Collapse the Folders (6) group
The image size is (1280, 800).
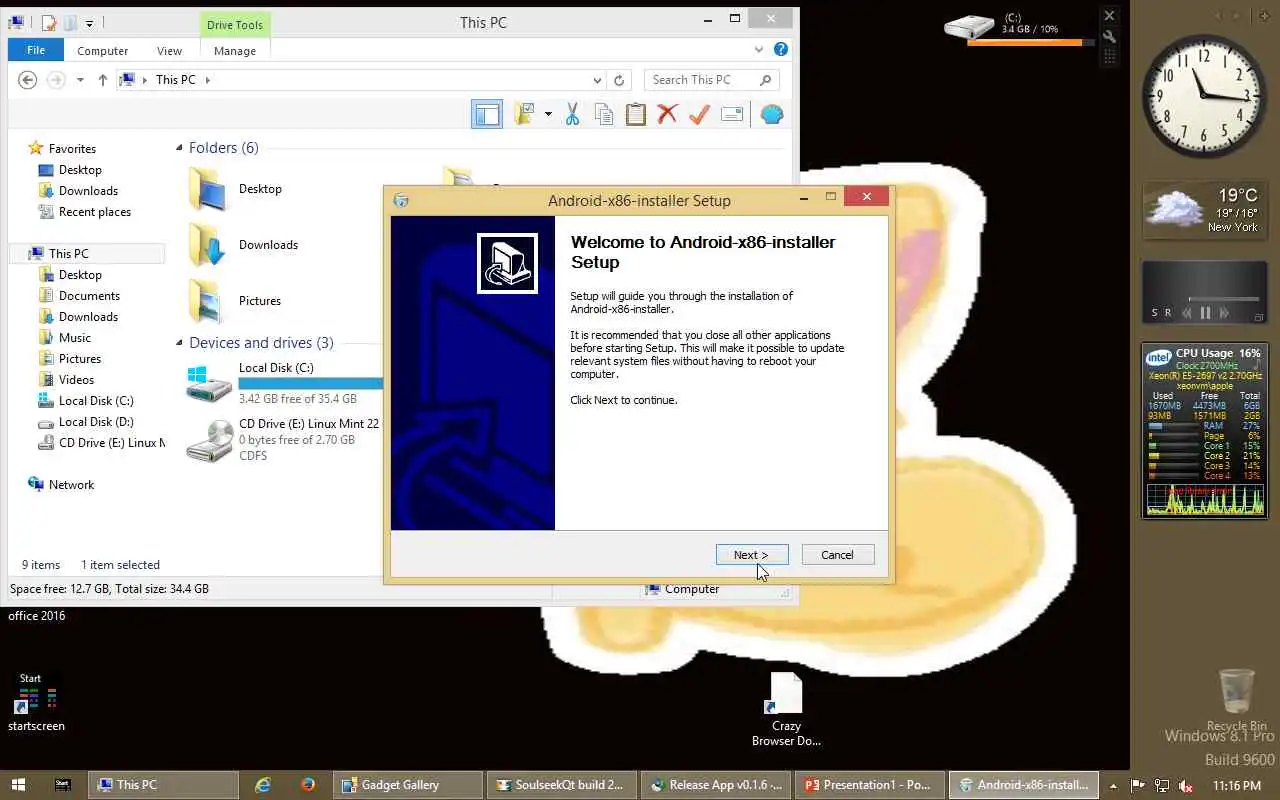pyautogui.click(x=179, y=148)
